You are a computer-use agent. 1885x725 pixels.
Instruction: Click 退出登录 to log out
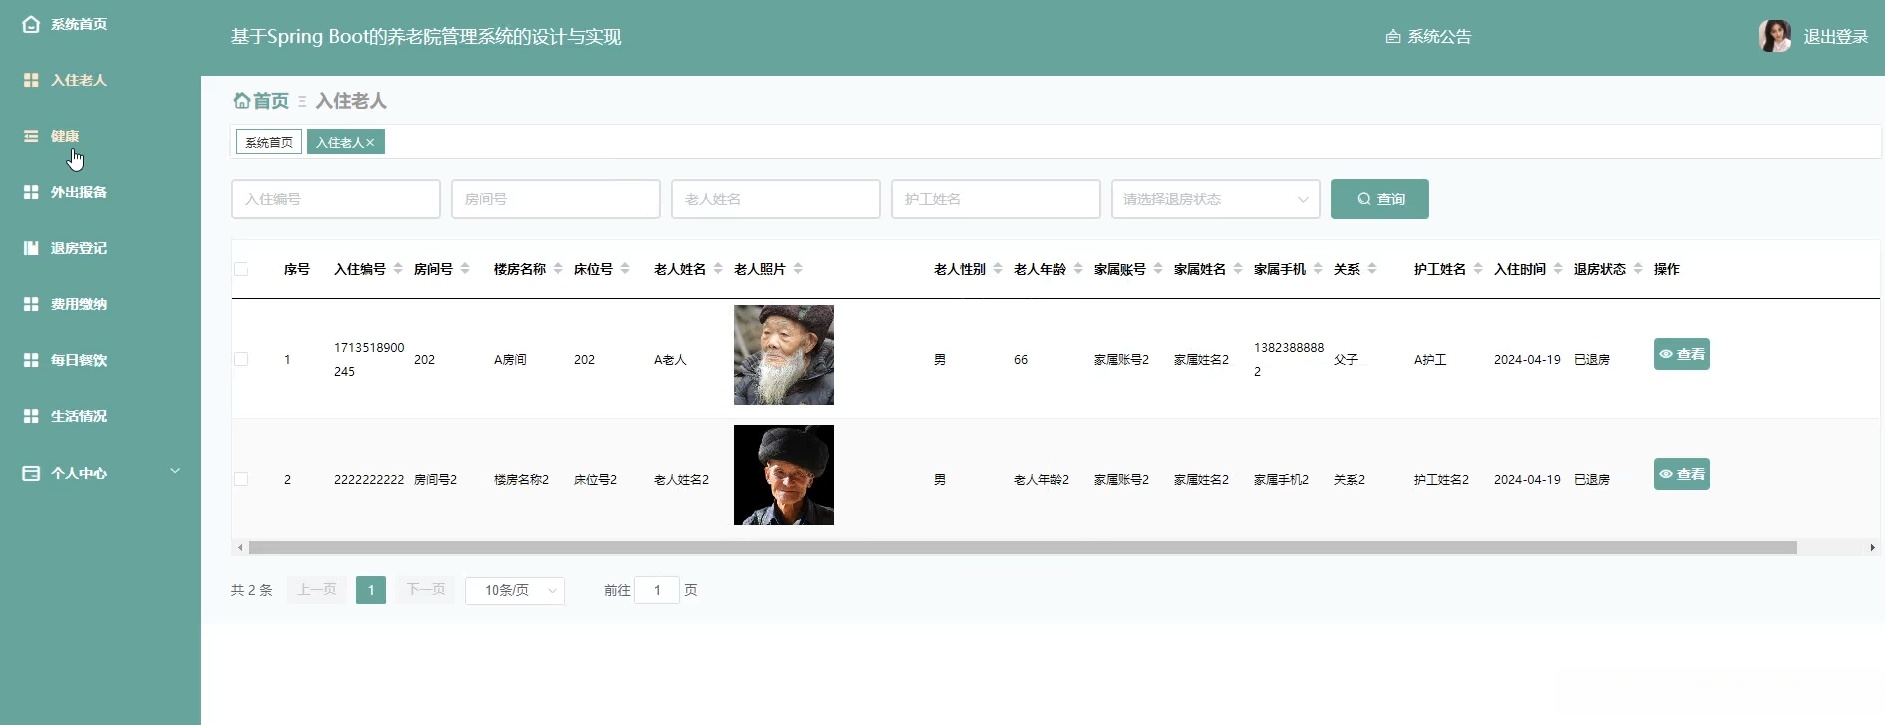[1836, 37]
